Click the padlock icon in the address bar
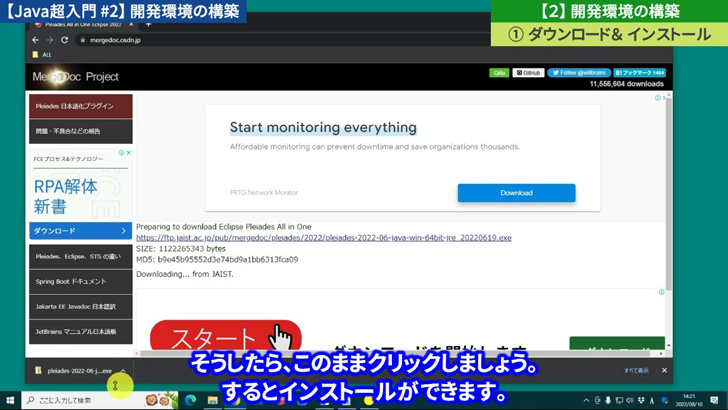728x410 pixels. coord(83,40)
